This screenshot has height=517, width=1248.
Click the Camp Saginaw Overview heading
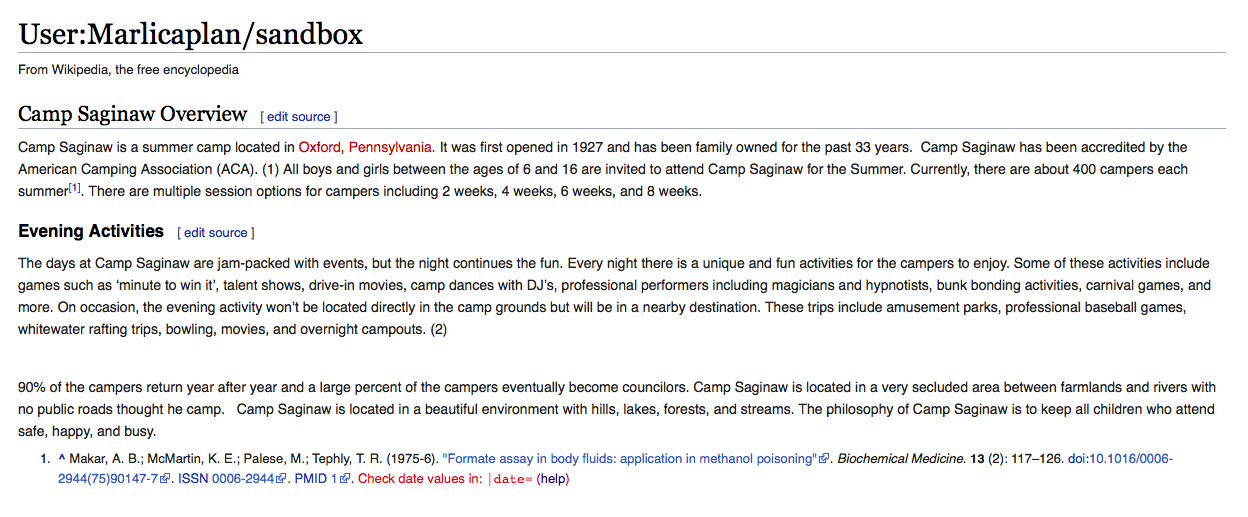[133, 114]
